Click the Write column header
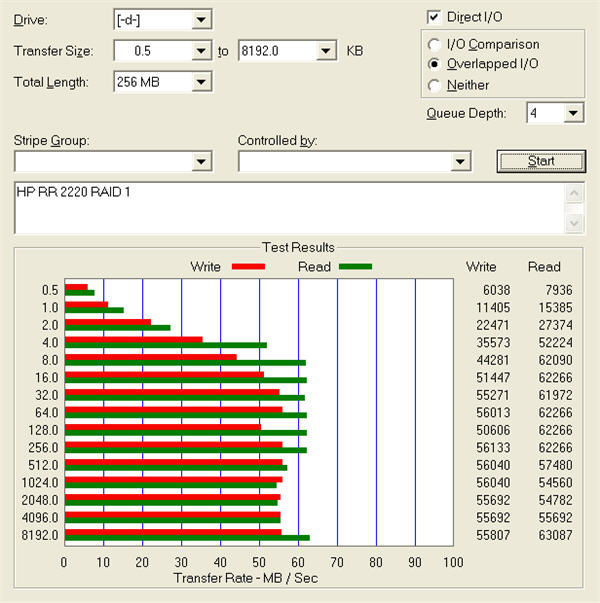600x603 pixels. [481, 267]
